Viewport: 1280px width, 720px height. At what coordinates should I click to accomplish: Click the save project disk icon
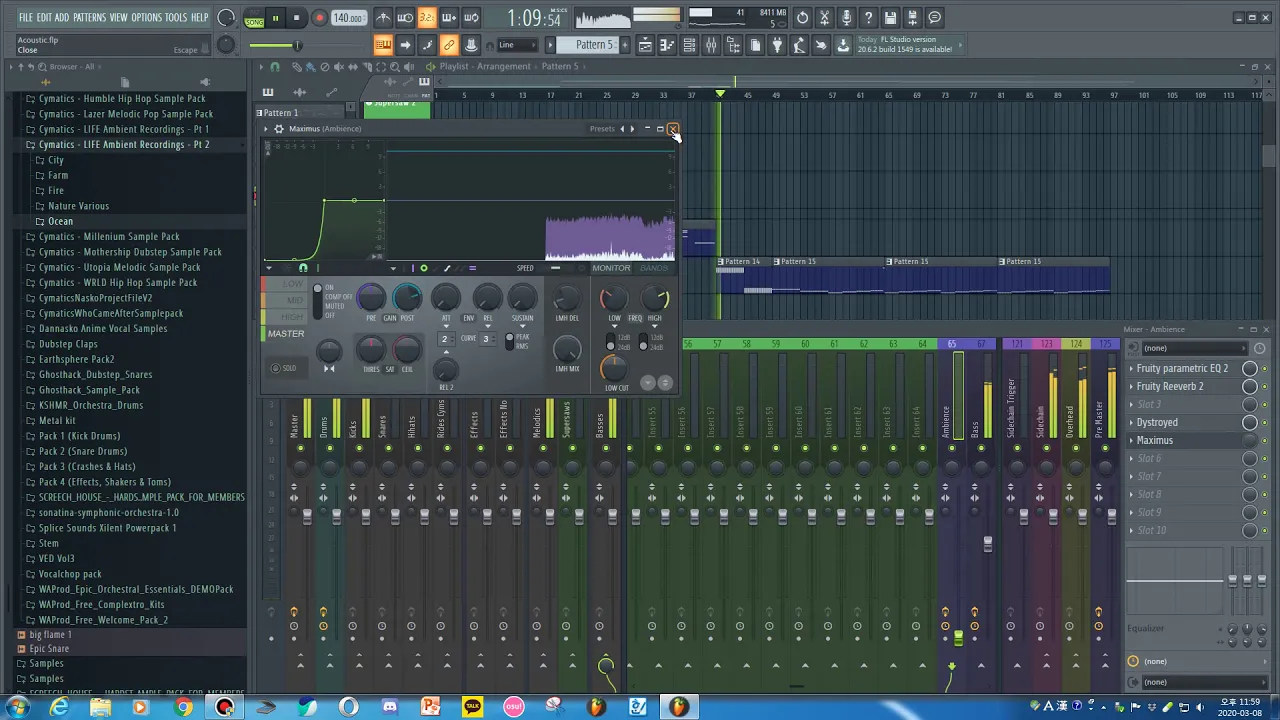890,18
